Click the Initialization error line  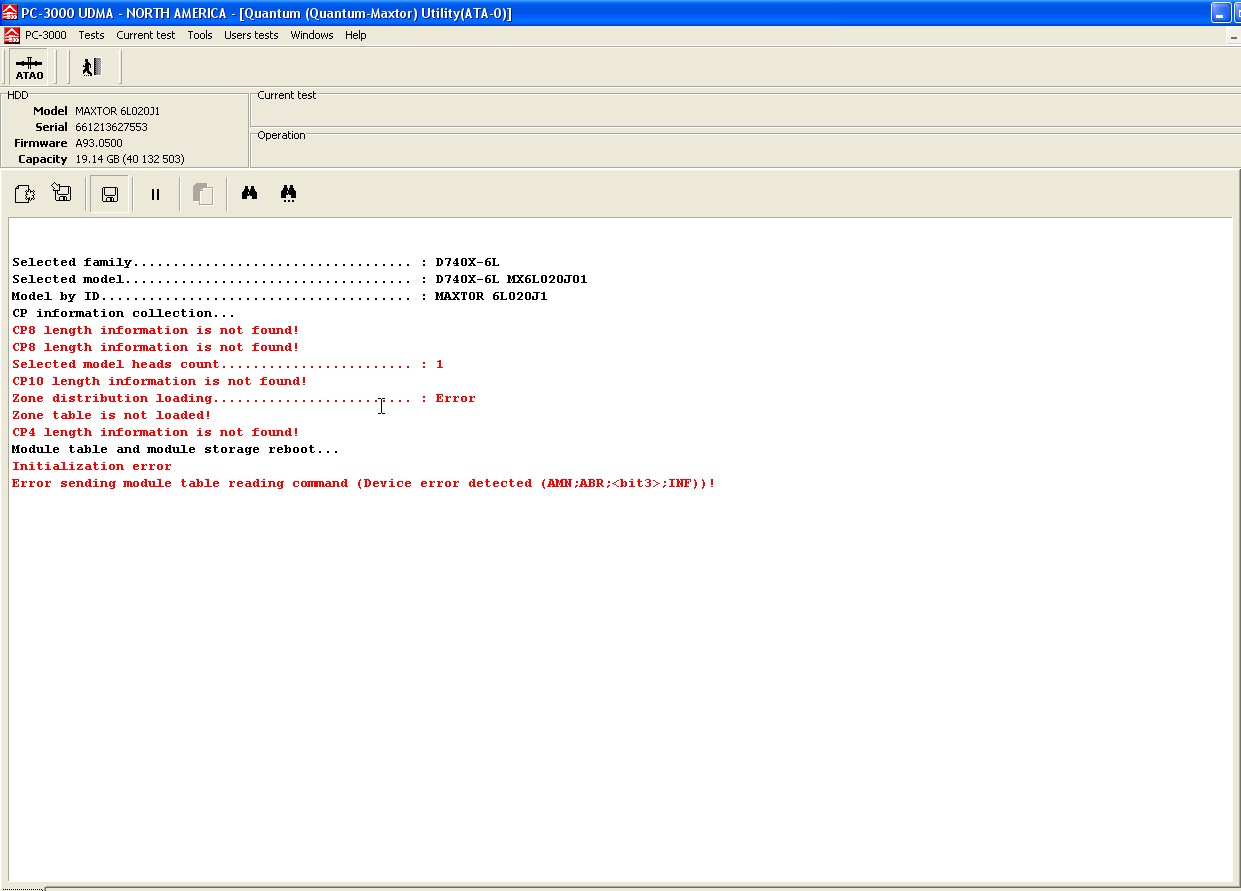92,466
